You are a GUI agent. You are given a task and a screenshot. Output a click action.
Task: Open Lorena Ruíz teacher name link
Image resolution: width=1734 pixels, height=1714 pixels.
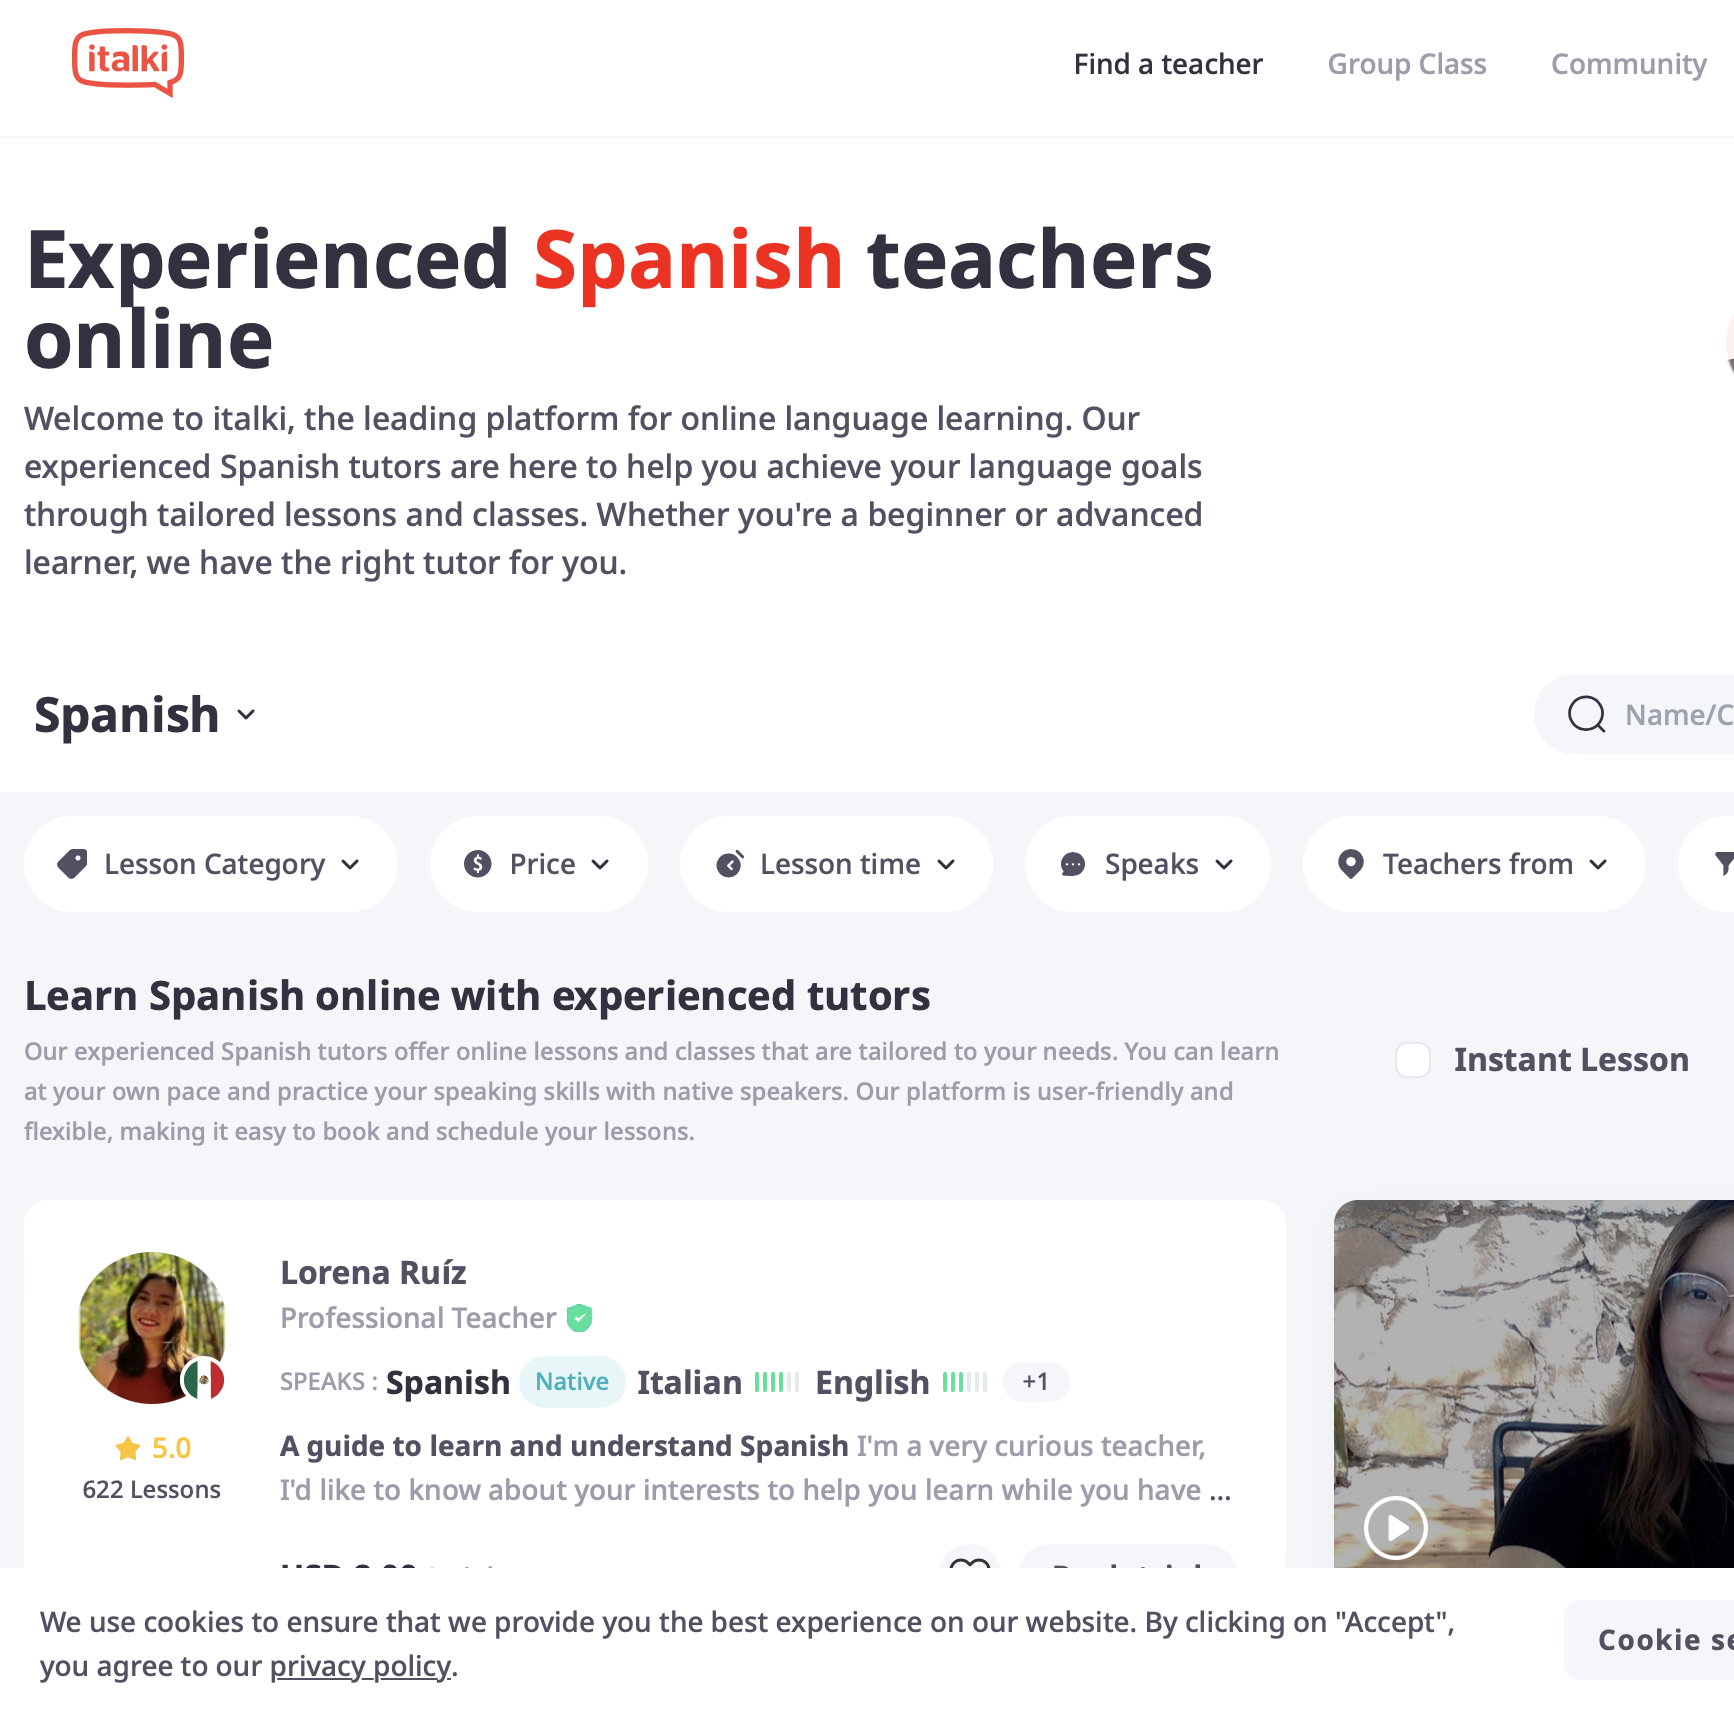374,1272
